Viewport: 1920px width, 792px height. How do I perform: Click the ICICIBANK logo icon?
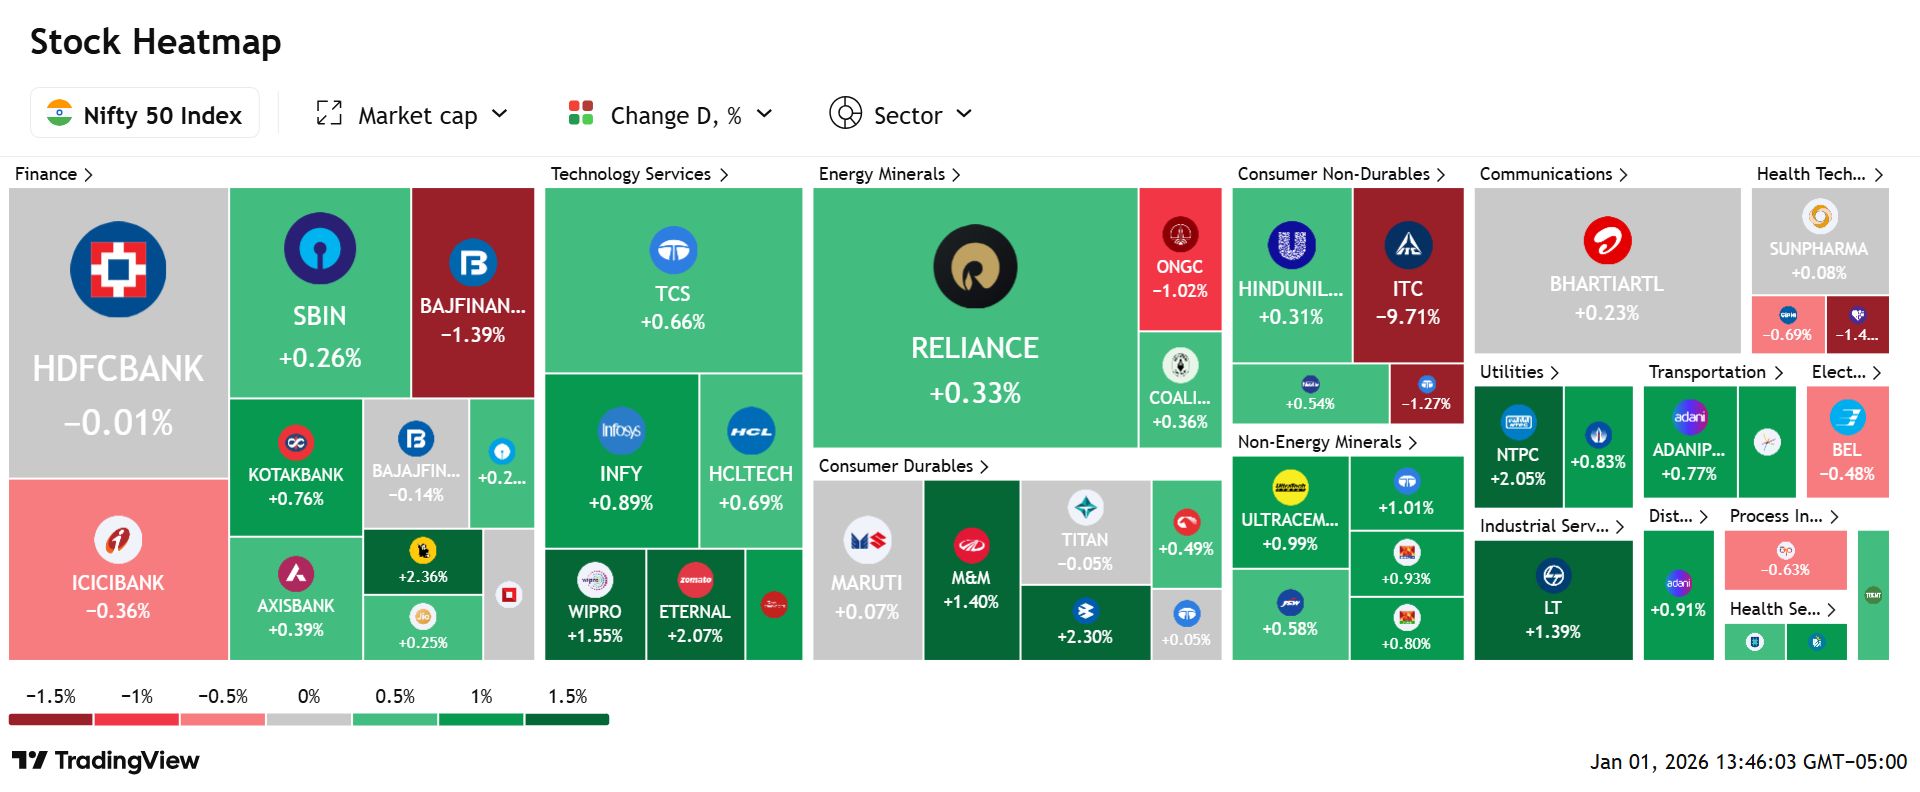118,540
